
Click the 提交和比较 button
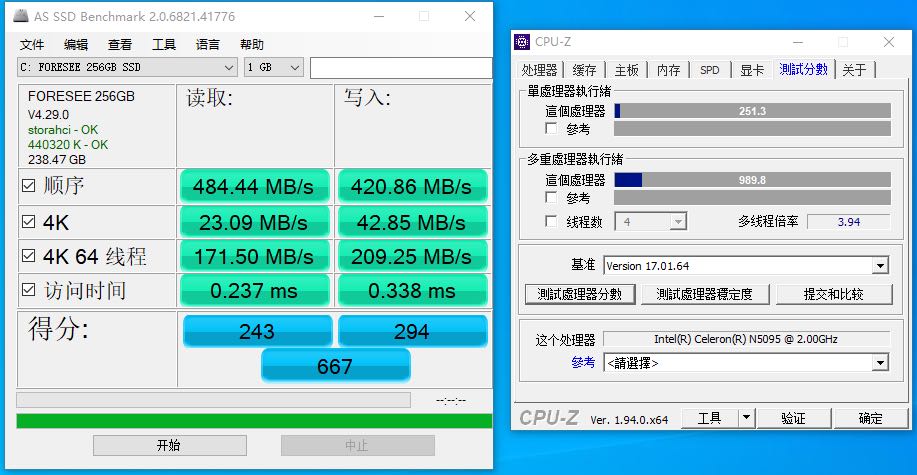tap(834, 294)
